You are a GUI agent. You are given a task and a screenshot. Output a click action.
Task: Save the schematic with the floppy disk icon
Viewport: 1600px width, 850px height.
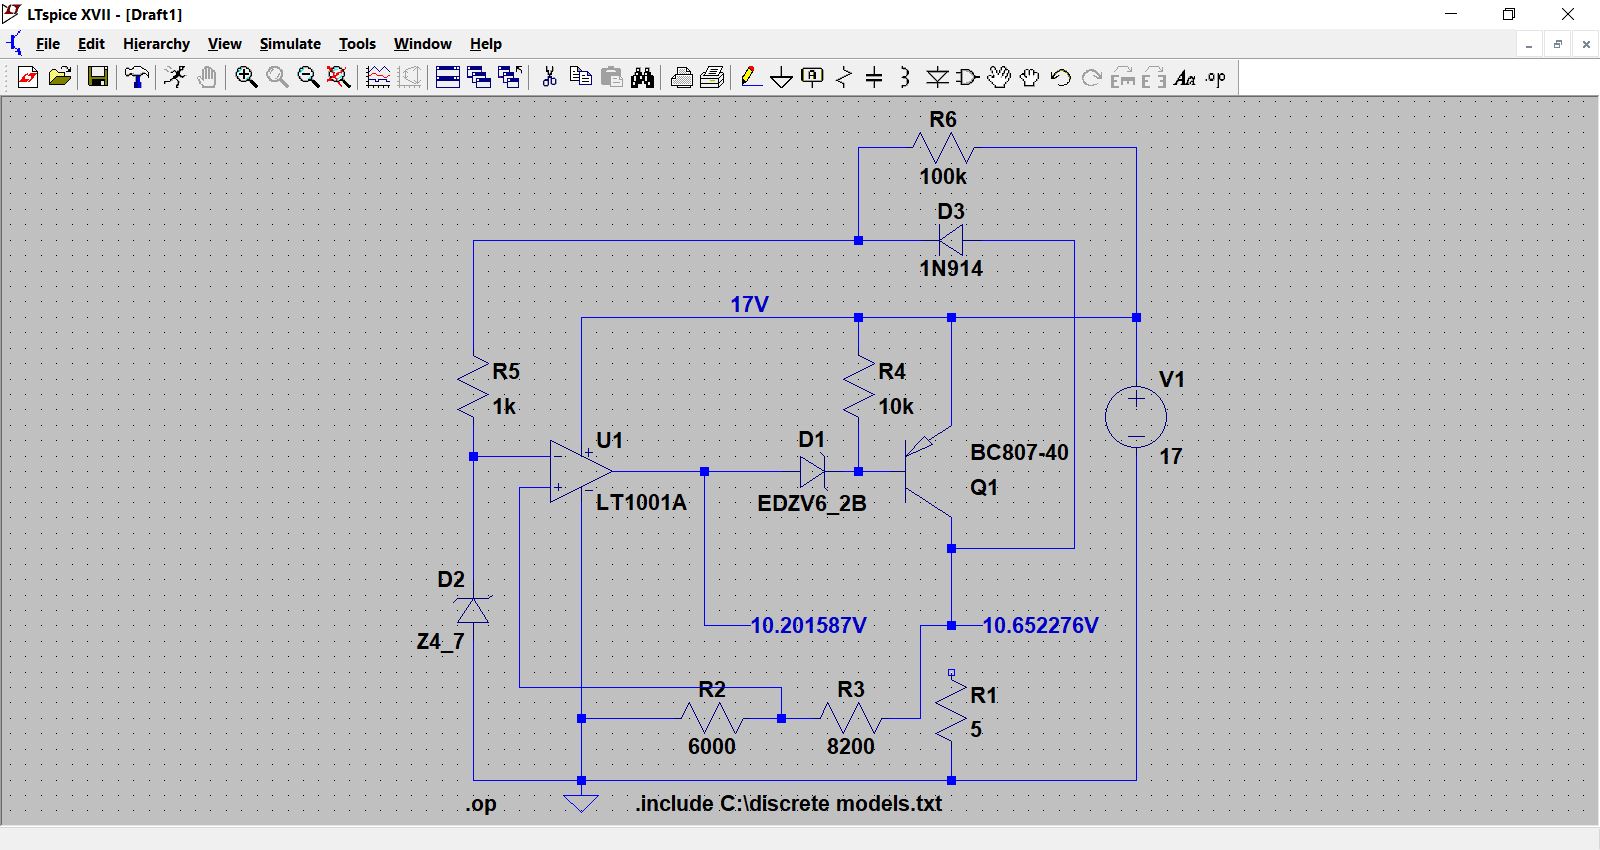[x=98, y=77]
